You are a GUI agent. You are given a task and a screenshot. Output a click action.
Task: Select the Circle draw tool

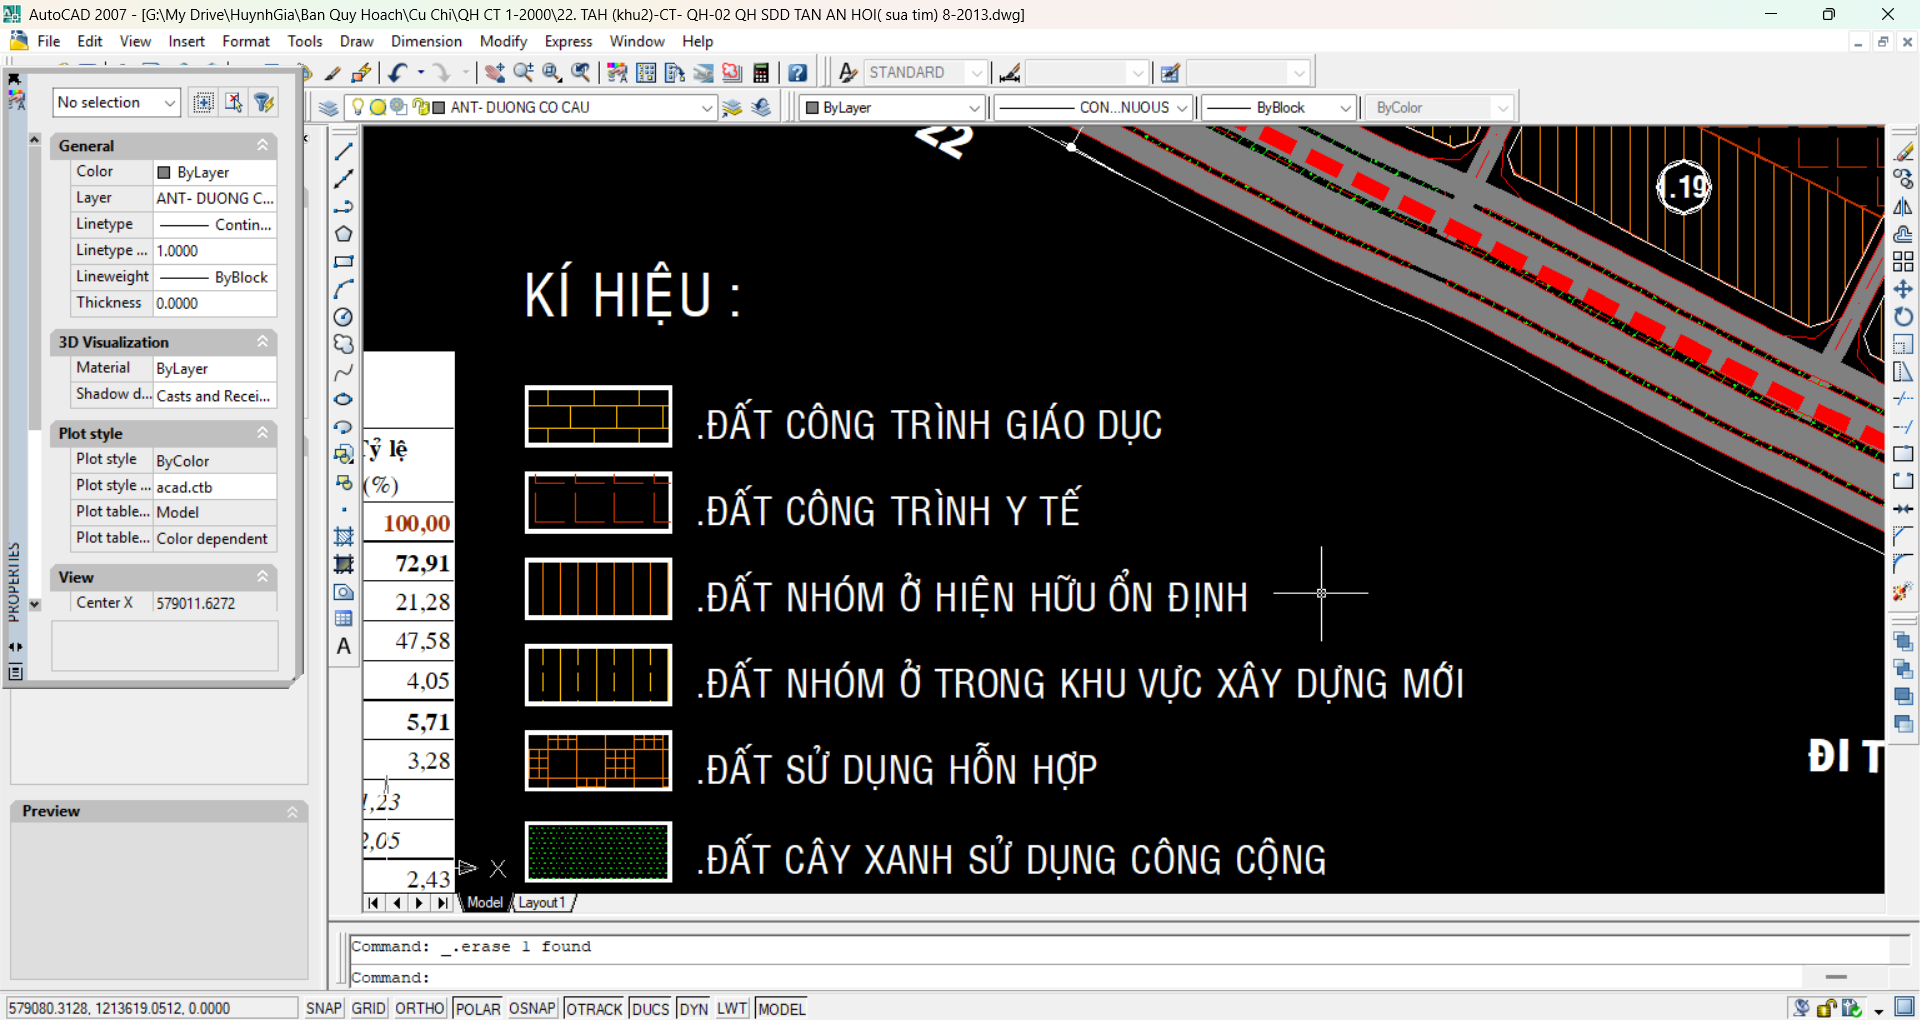343,317
